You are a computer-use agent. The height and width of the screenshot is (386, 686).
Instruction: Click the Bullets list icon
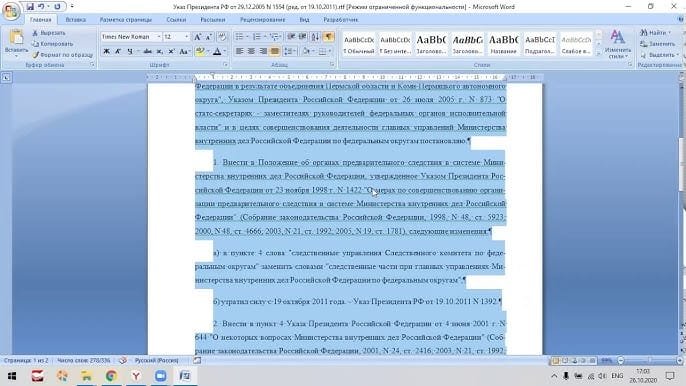click(239, 37)
